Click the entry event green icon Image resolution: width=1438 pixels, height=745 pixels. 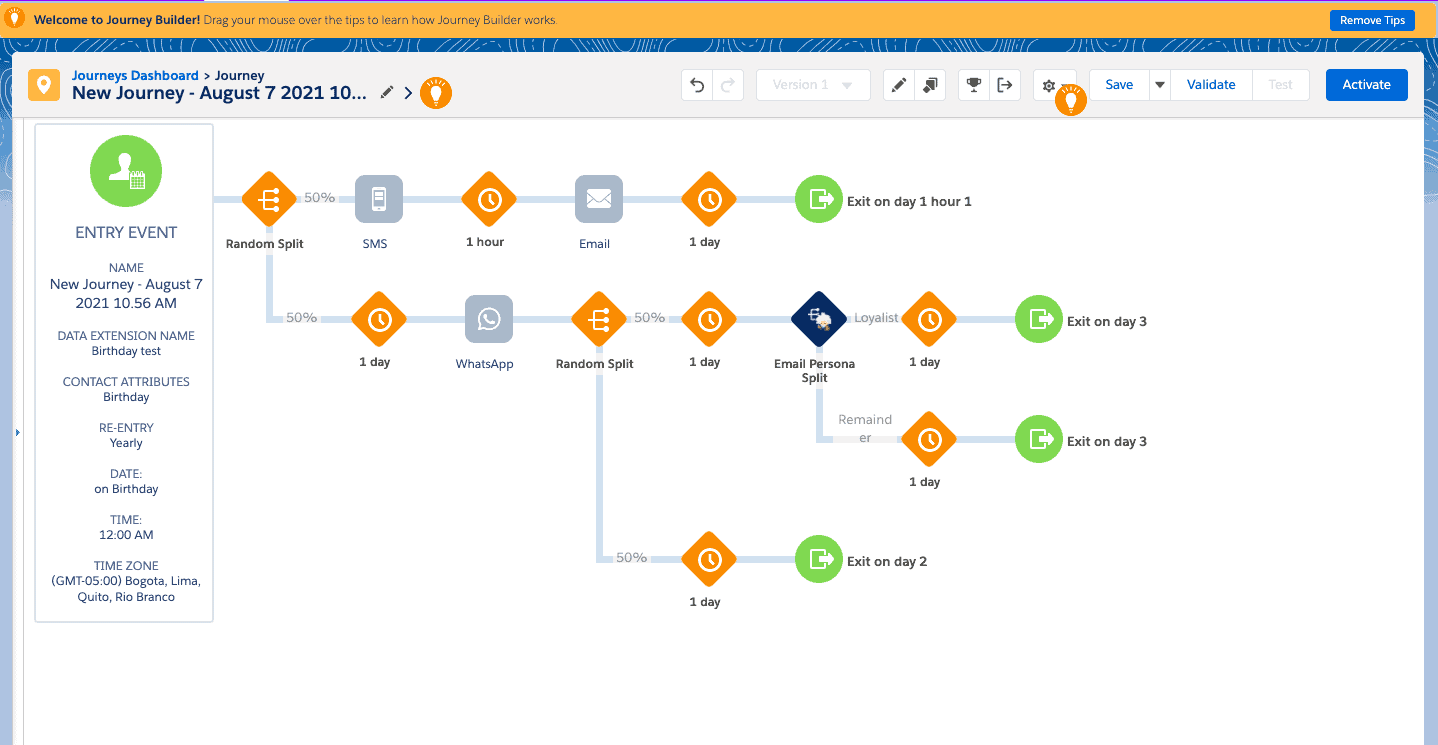click(126, 171)
